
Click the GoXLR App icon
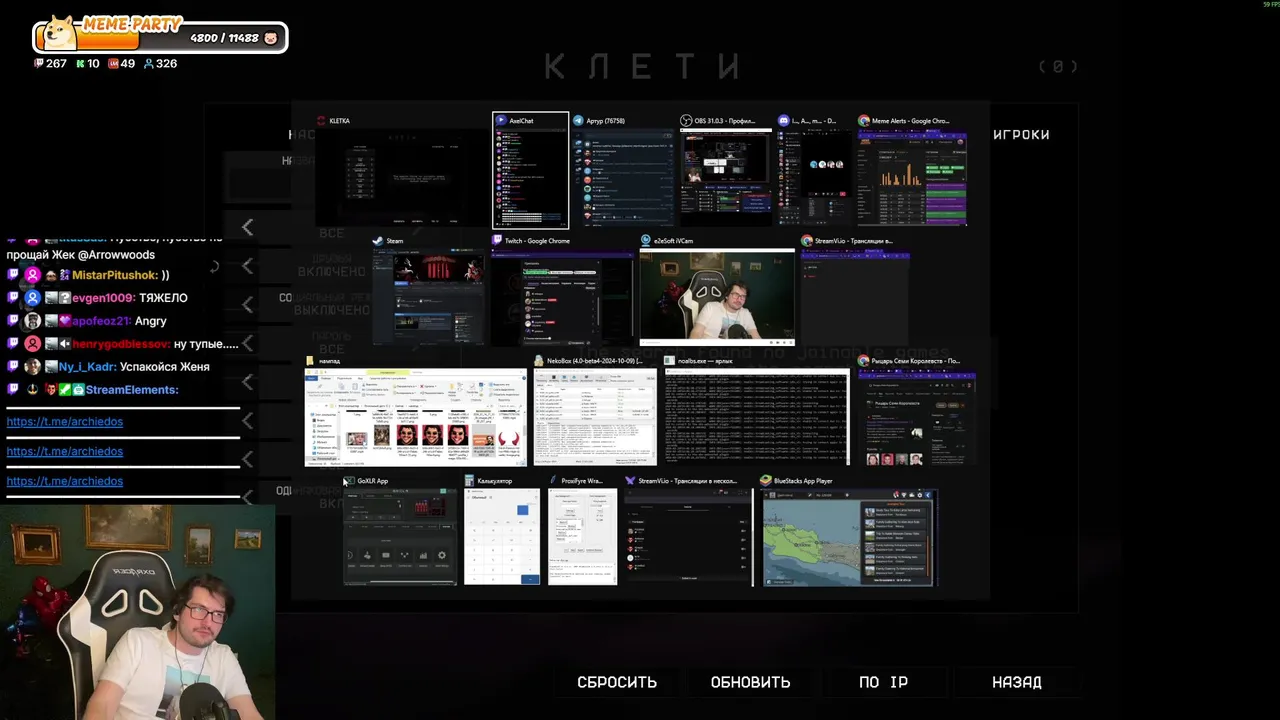point(349,481)
